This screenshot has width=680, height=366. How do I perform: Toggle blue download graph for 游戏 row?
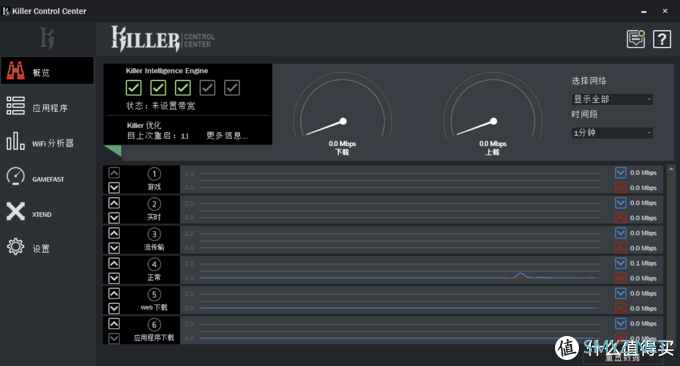click(621, 173)
